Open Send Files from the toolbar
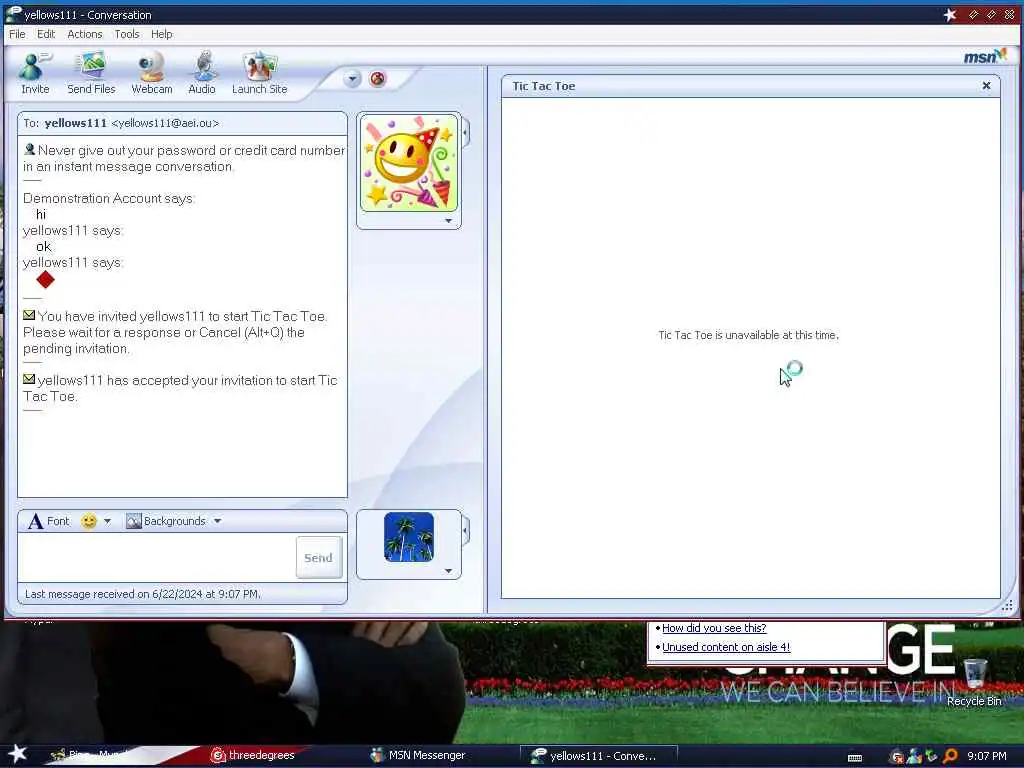Viewport: 1024px width, 768px height. tap(91, 73)
